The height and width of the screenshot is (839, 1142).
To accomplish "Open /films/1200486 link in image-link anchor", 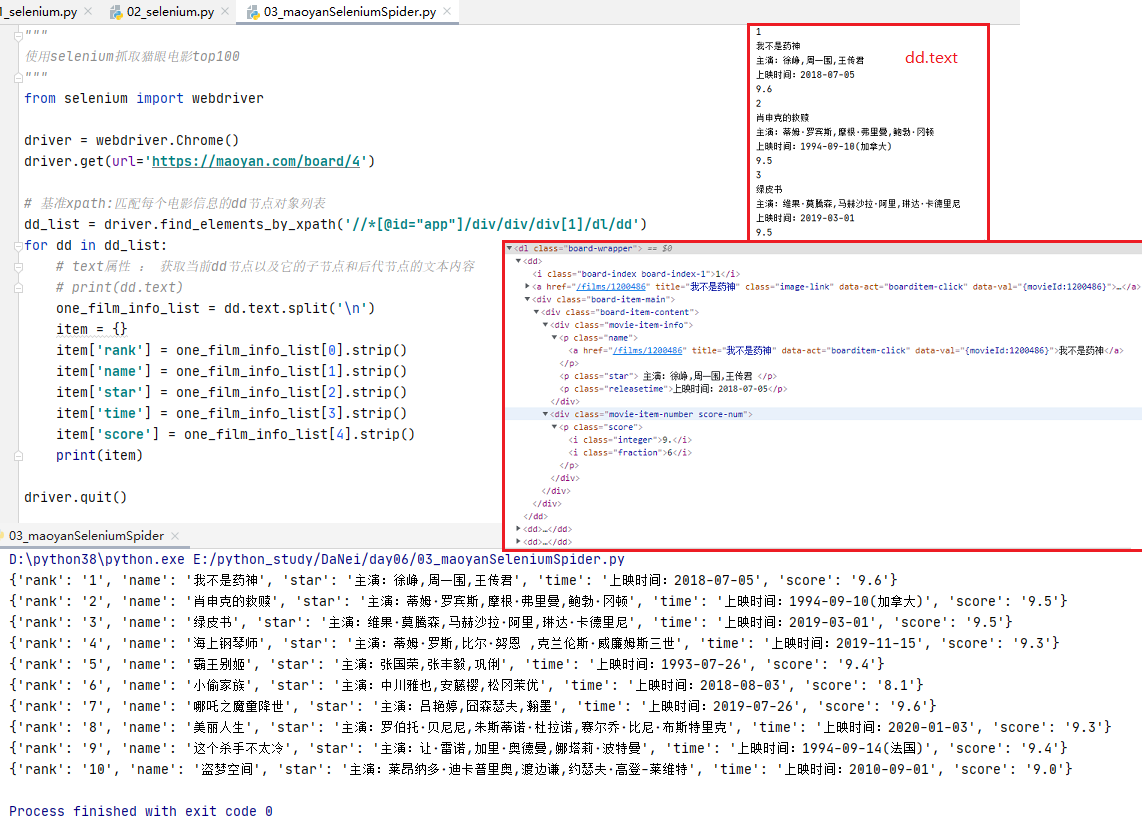I will point(611,287).
